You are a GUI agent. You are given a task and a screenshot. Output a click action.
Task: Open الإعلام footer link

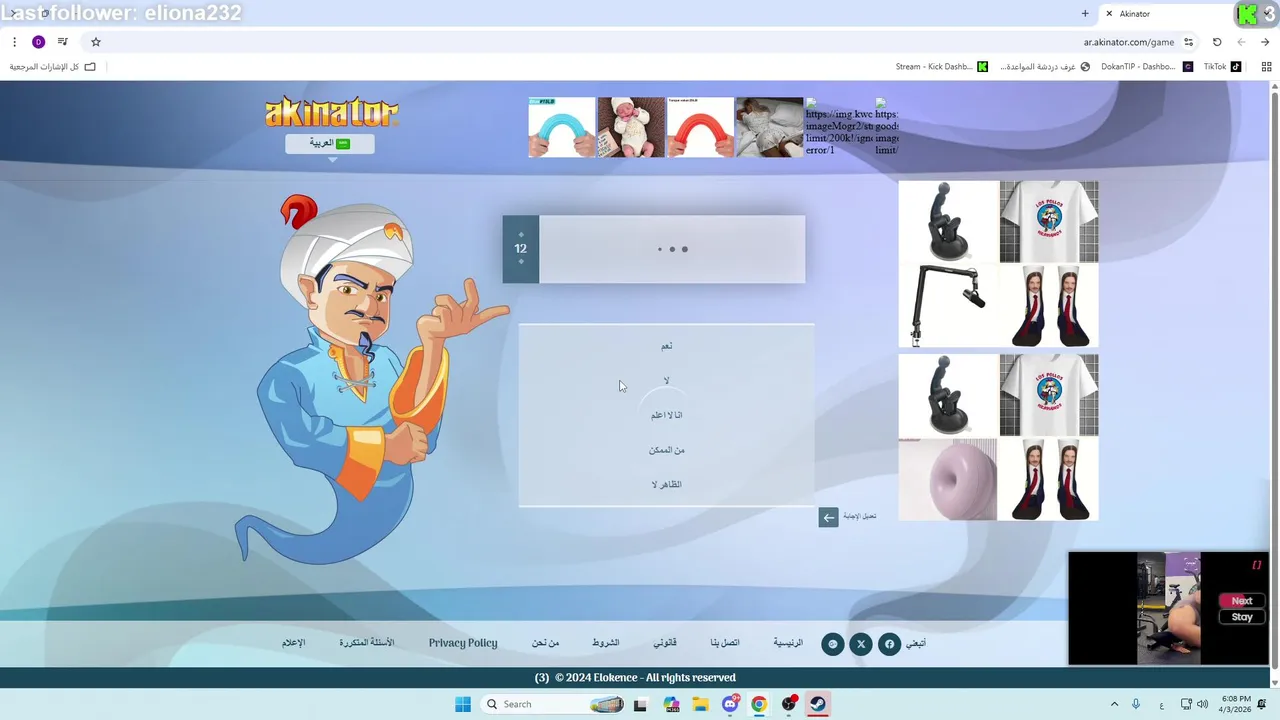294,643
